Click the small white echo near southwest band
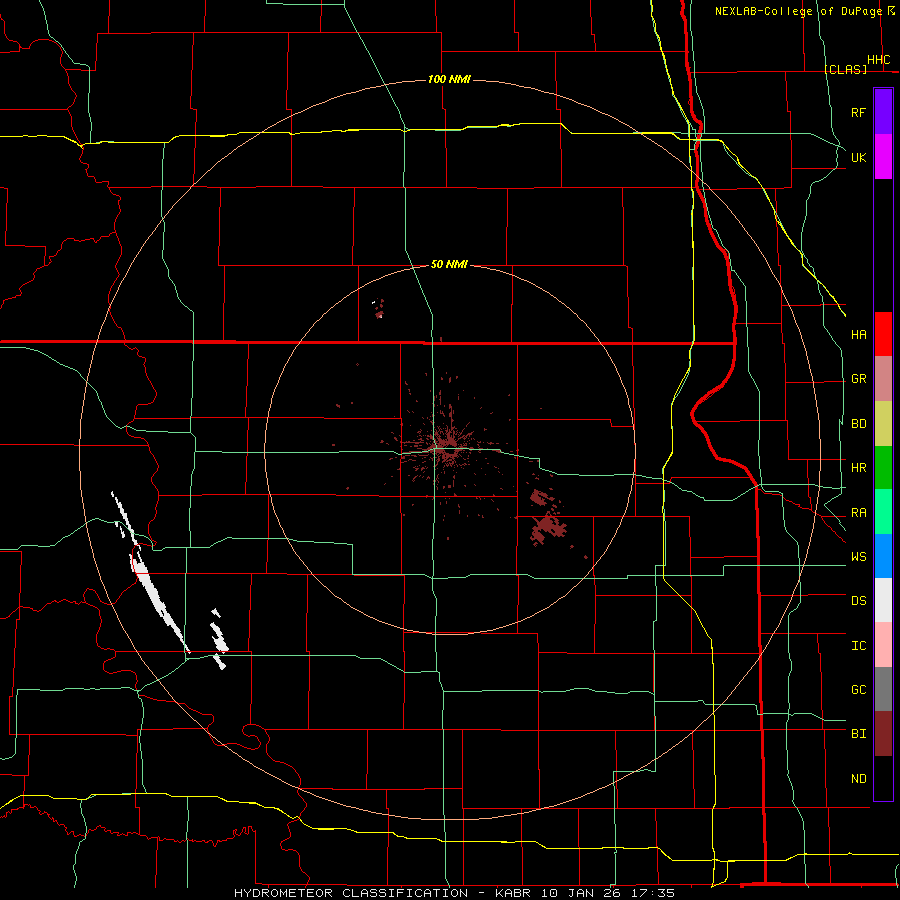 point(219,638)
